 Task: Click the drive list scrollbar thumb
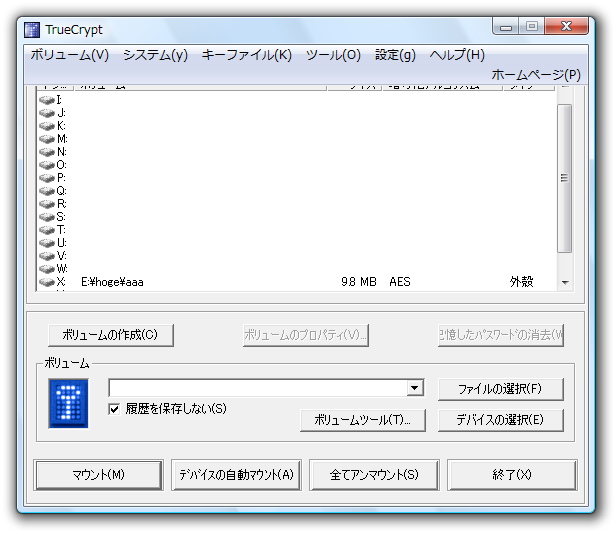[x=565, y=178]
